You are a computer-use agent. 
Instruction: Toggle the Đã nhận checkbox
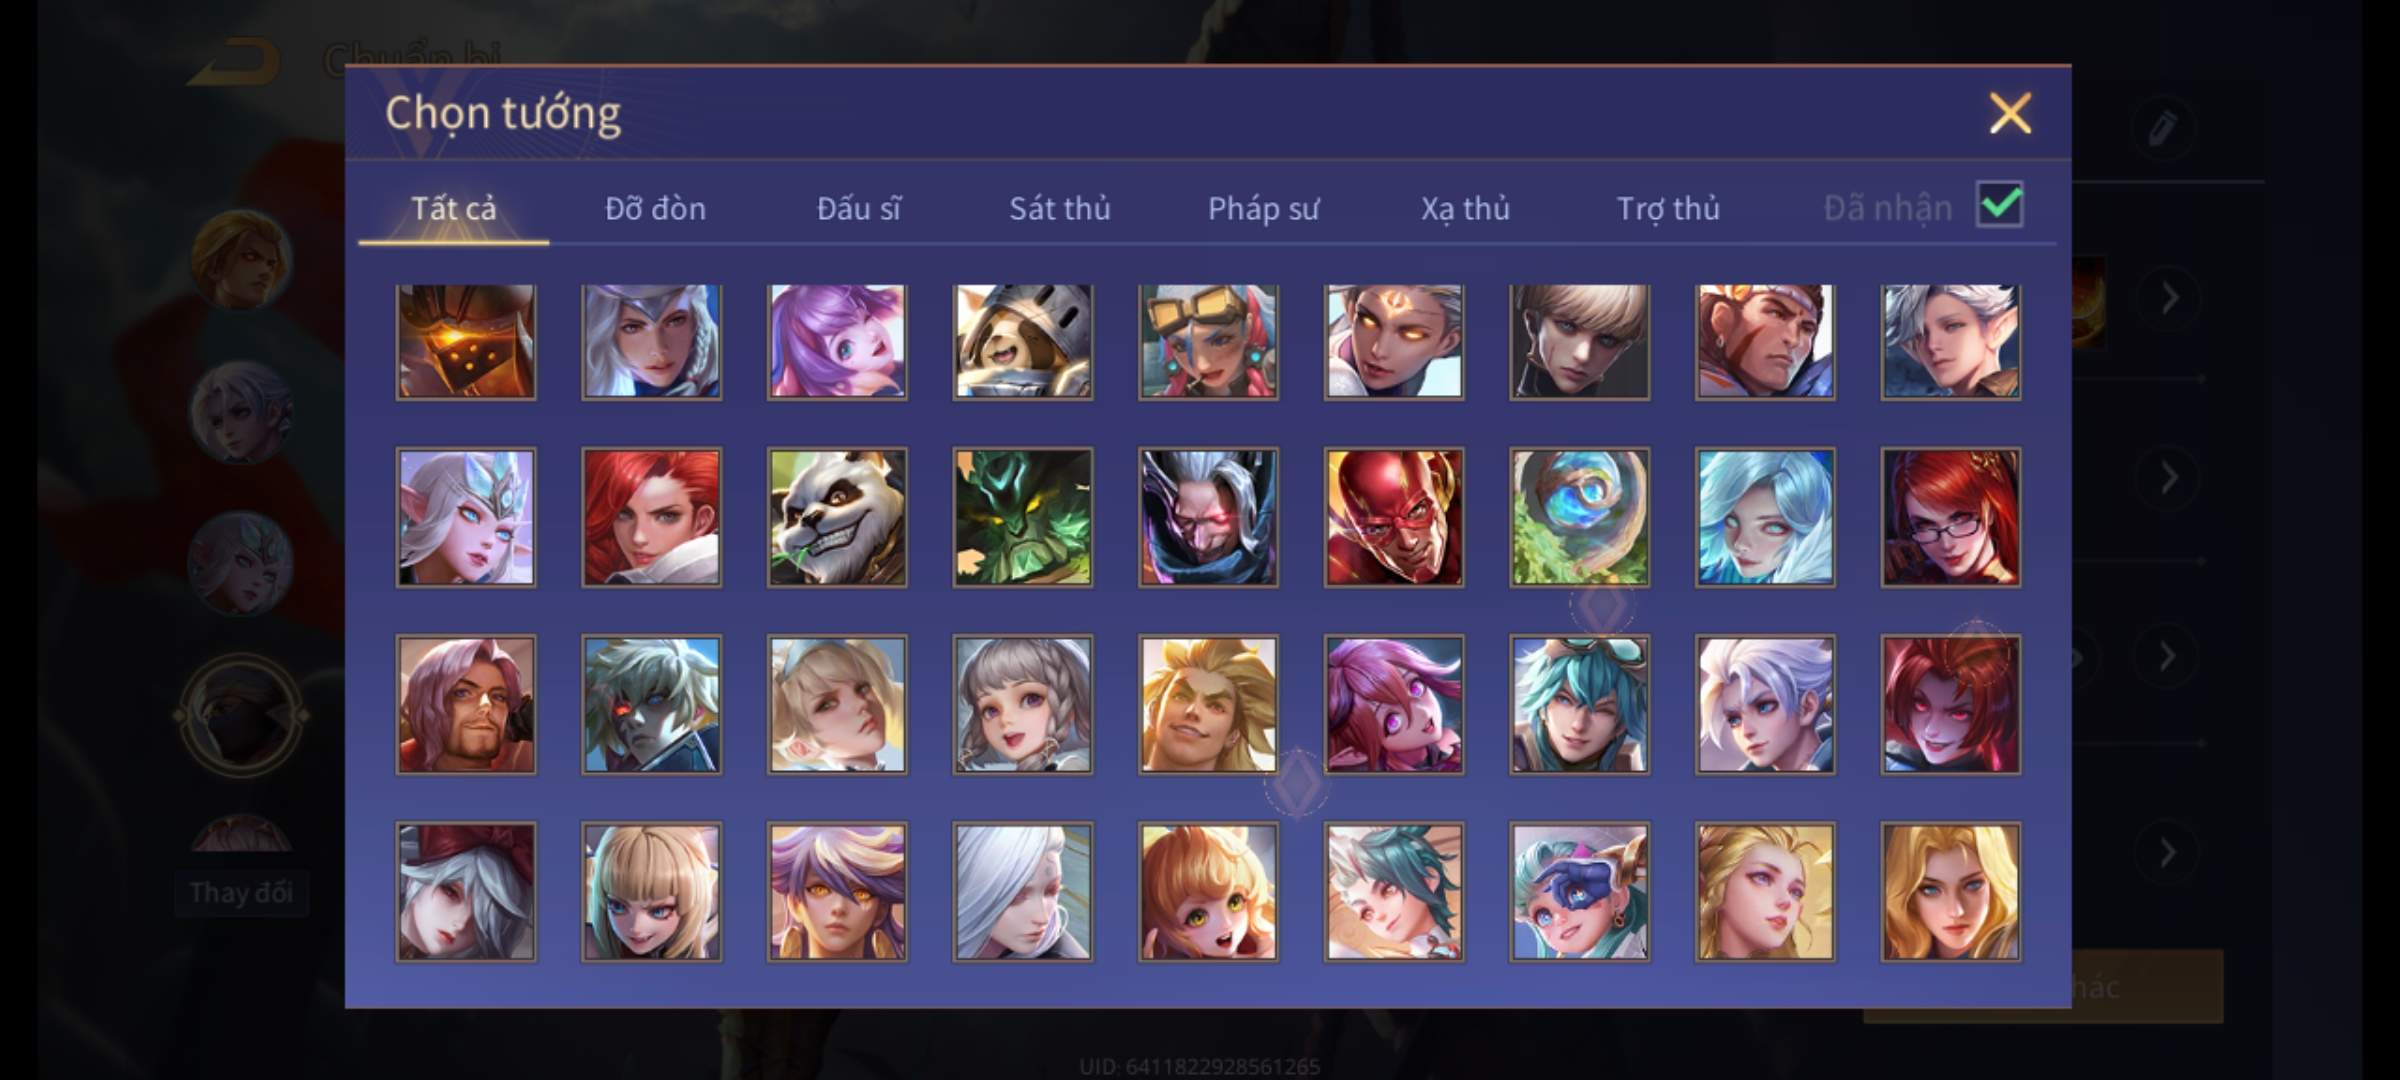click(x=2000, y=206)
